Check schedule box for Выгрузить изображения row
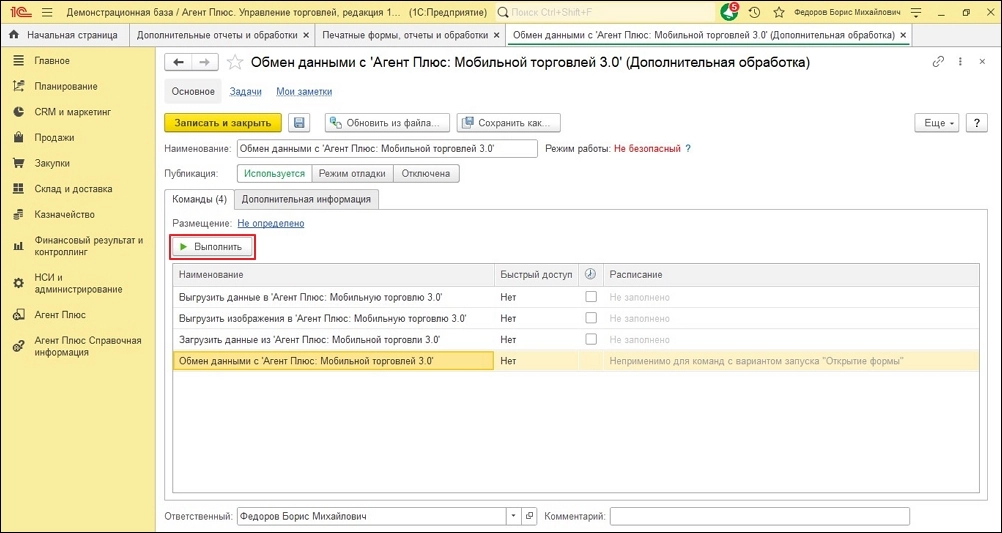Screen dimensions: 1002x533 coord(591,317)
